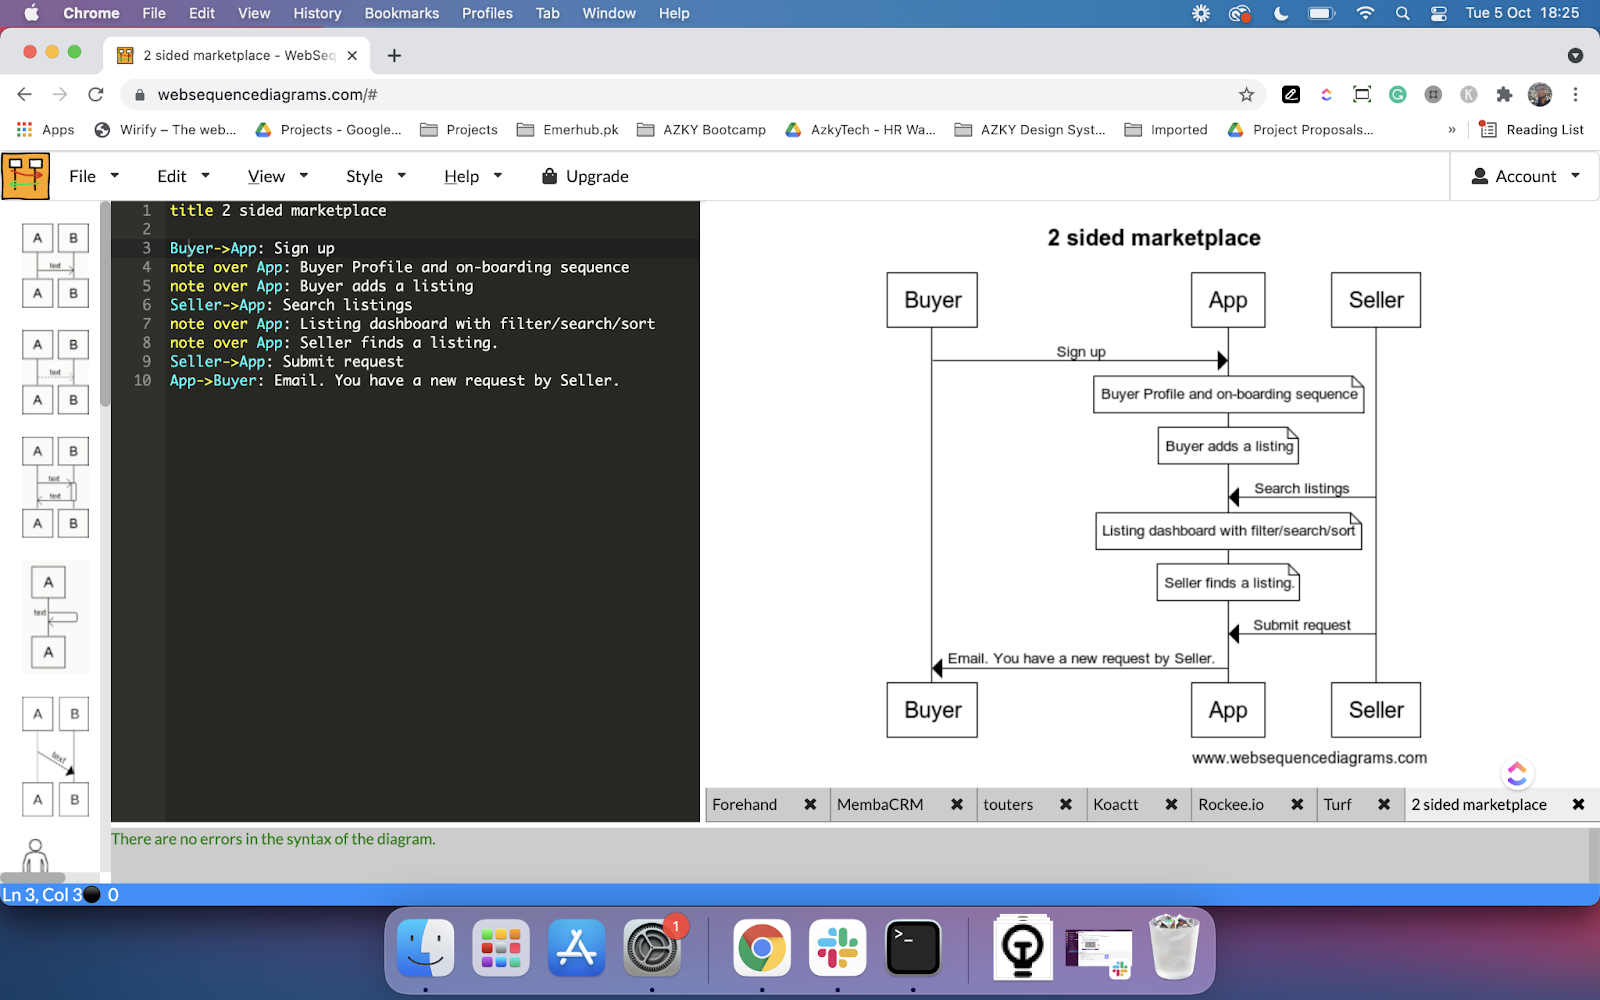This screenshot has width=1600, height=1000.
Task: Close the Rockee.io diagram tab
Action: point(1297,804)
